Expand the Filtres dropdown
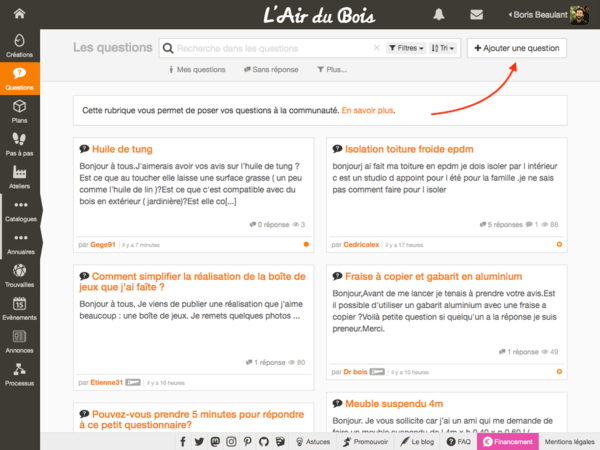 406,48
